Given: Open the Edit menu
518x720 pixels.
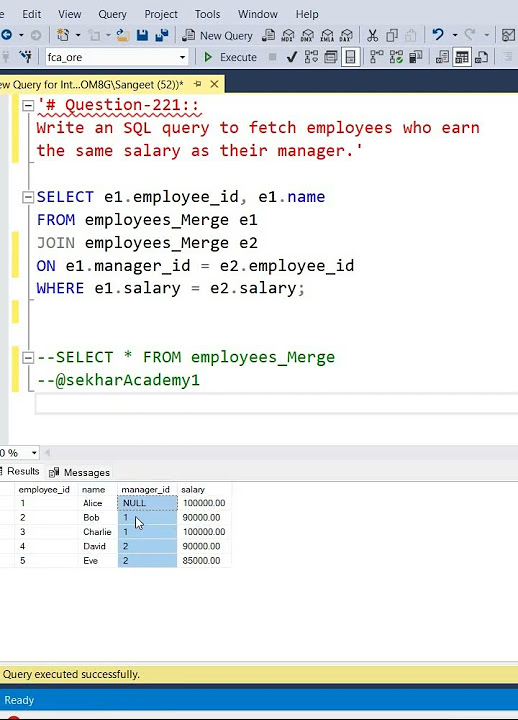Looking at the screenshot, I should (x=32, y=14).
